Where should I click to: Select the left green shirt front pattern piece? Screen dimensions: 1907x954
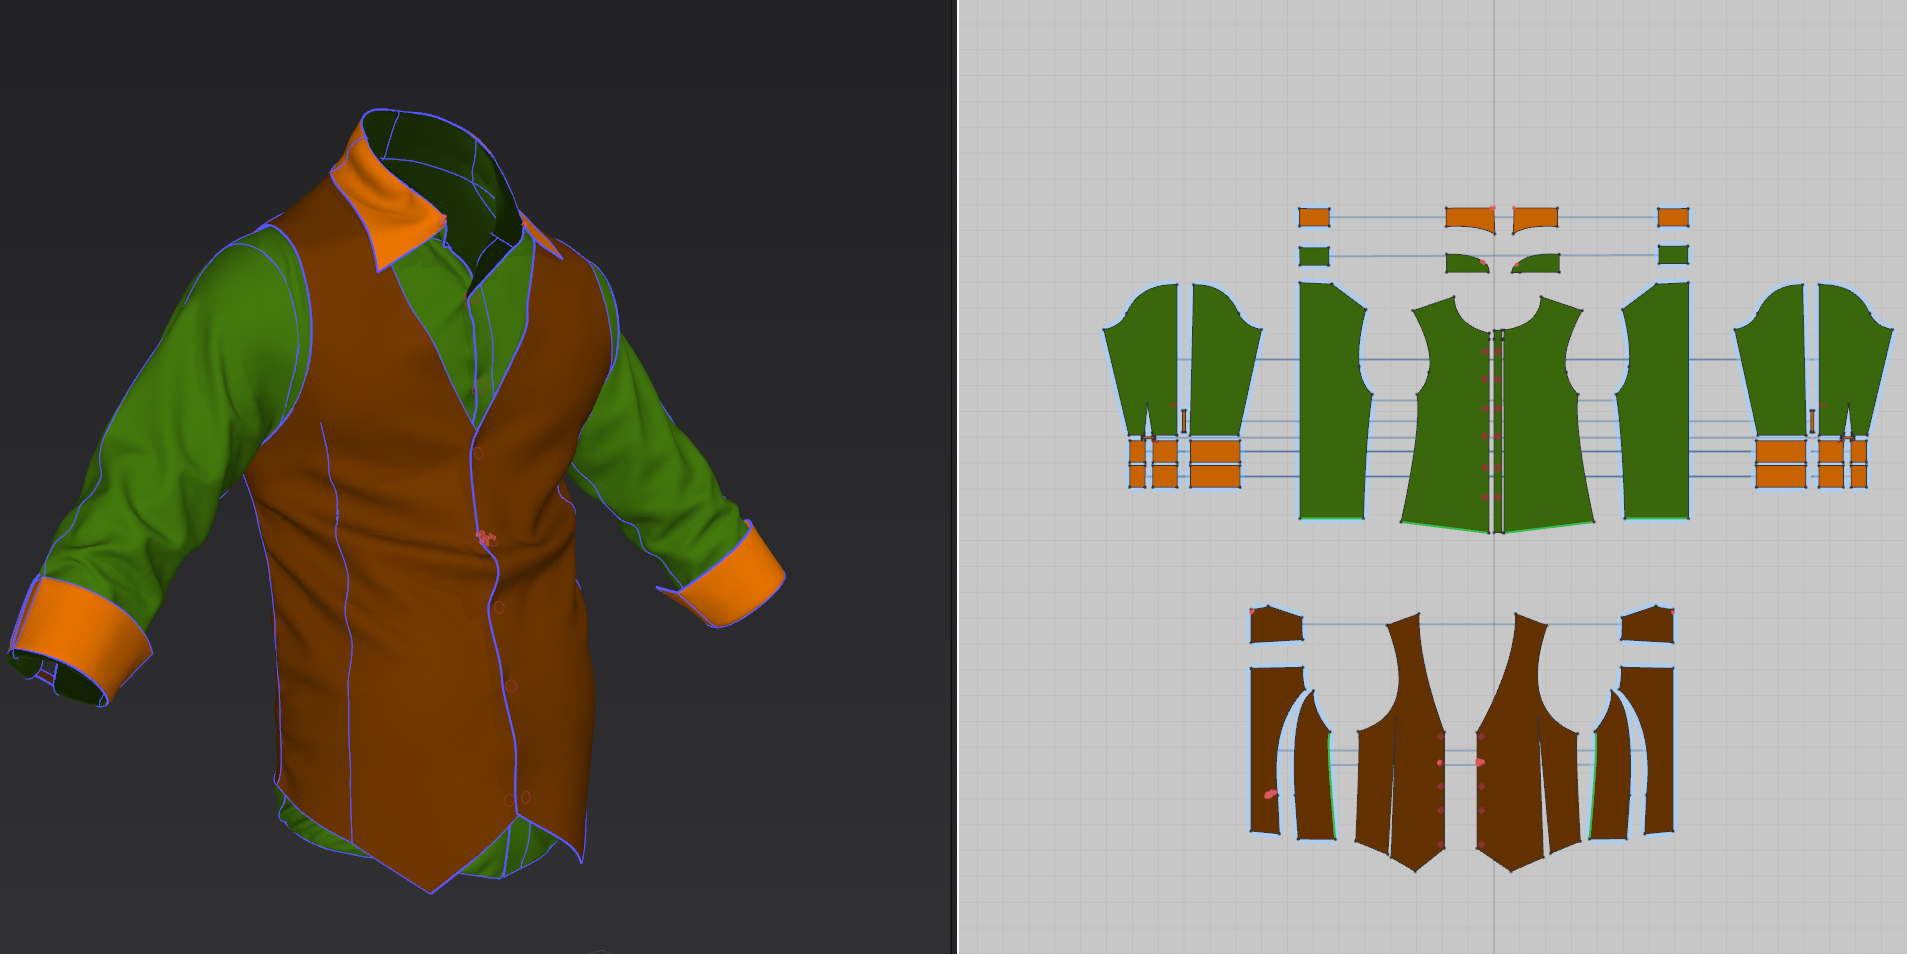[x=1450, y=420]
